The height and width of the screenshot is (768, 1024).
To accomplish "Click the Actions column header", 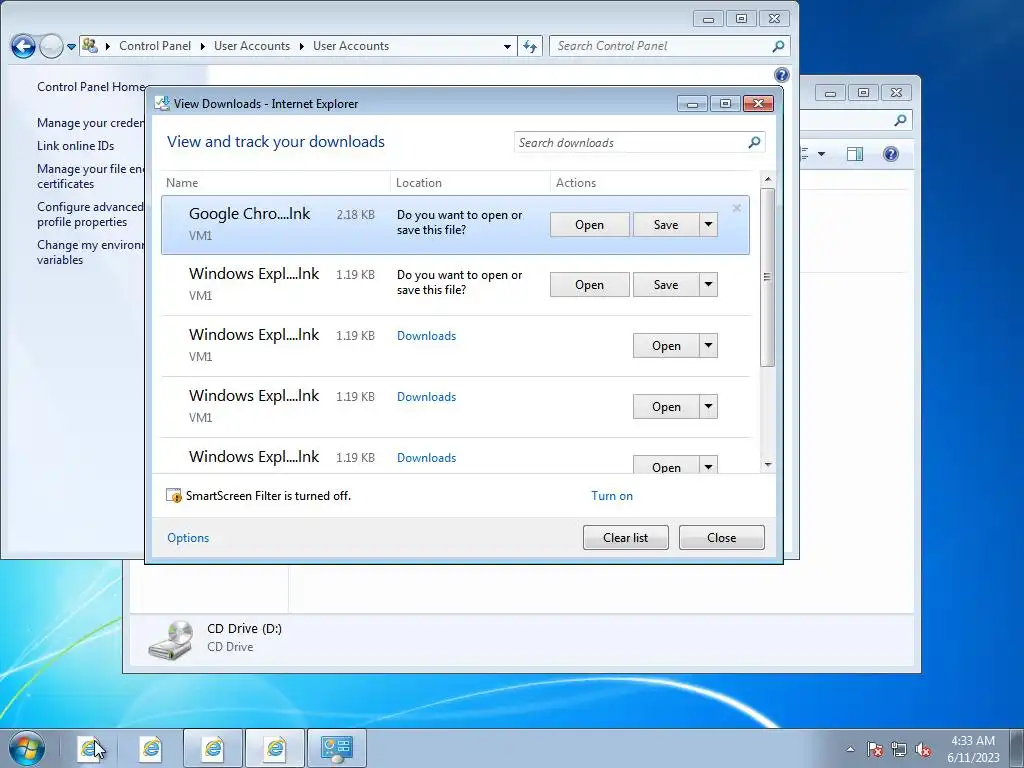I will point(655,183).
